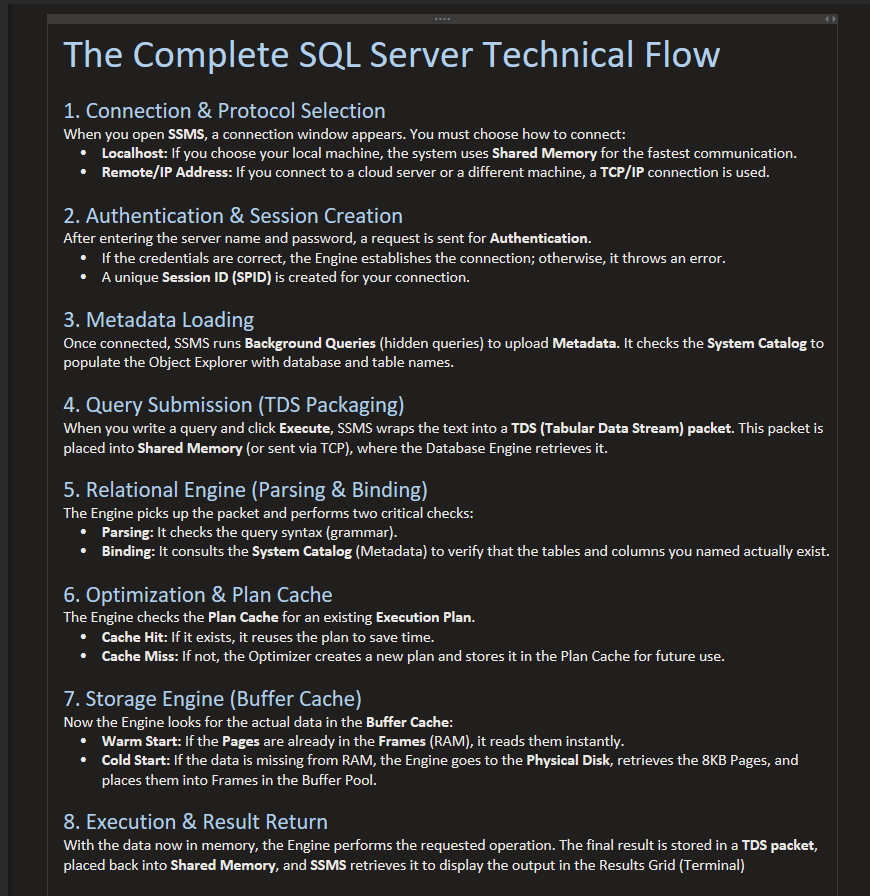
Task: Click the bold 'TCP/IP' text
Action: [x=622, y=172]
